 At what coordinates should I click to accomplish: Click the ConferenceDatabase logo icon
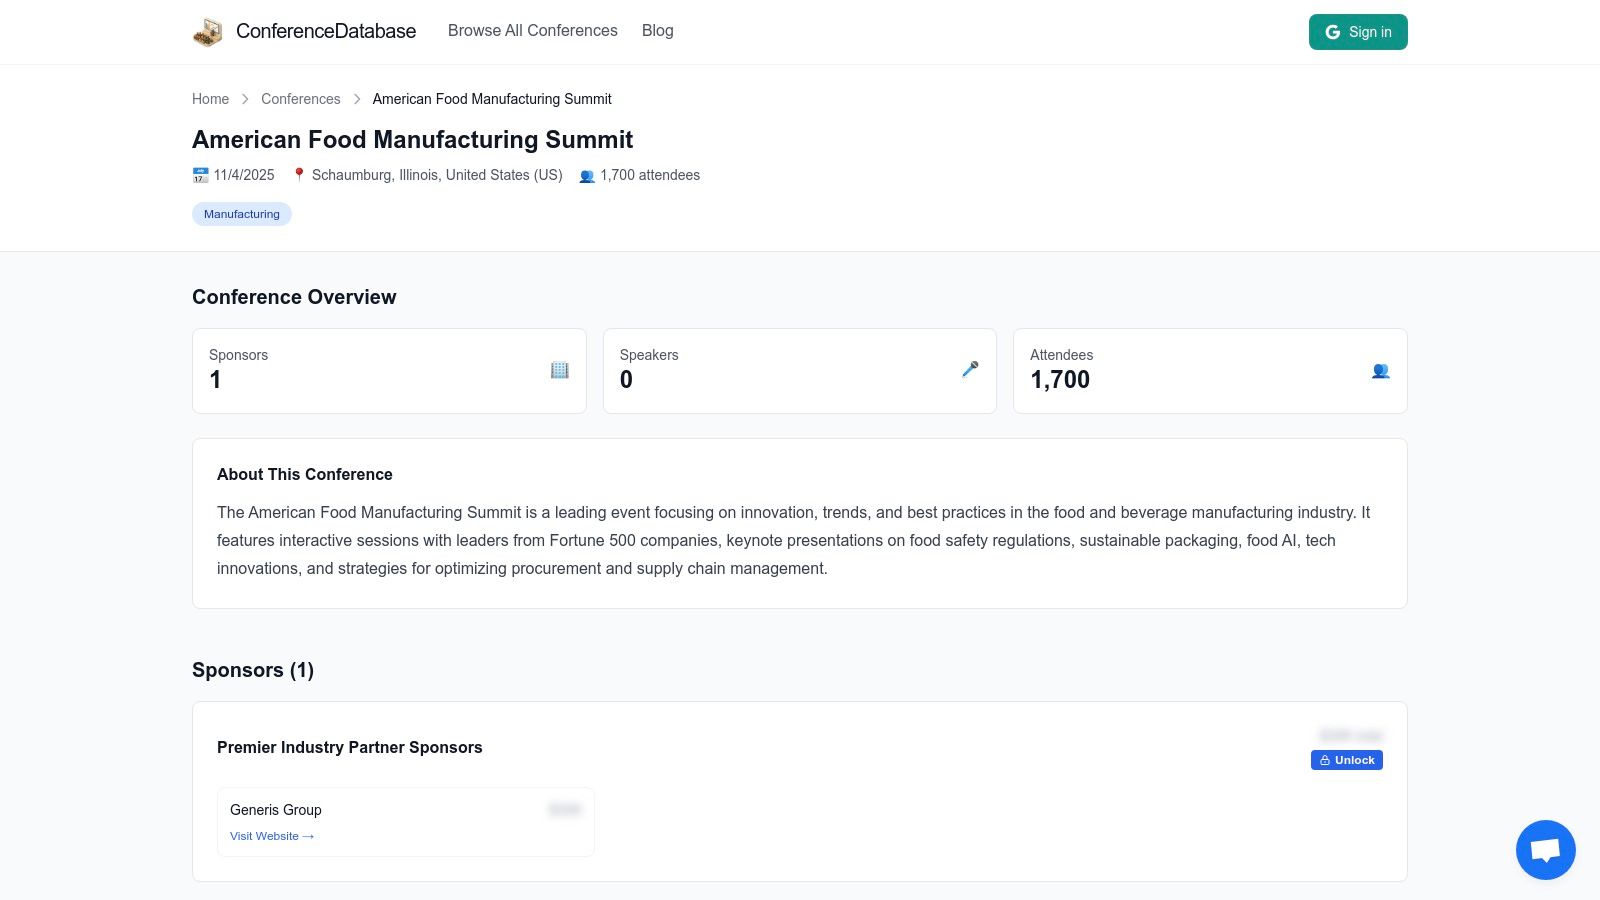click(x=208, y=32)
